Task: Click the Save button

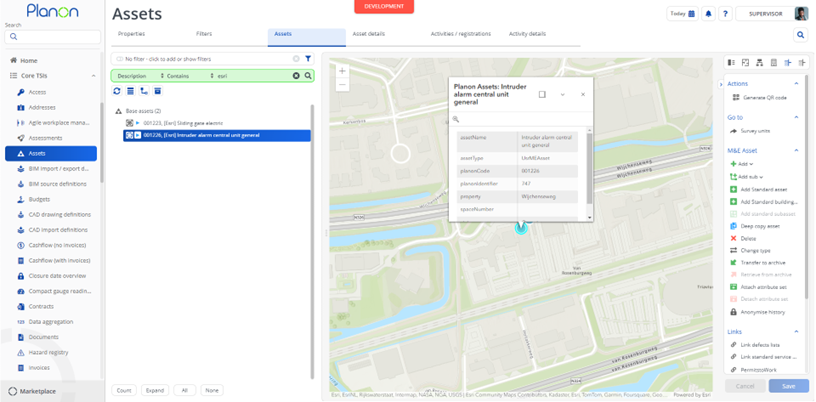Action: point(788,386)
